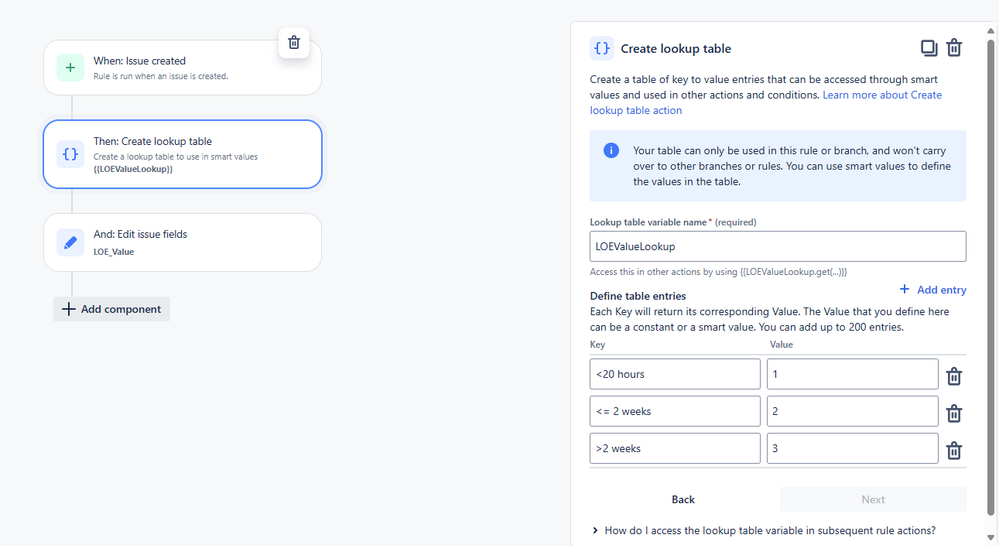The height and width of the screenshot is (546, 999).
Task: Delete the '<20 hours' table entry
Action: [953, 376]
